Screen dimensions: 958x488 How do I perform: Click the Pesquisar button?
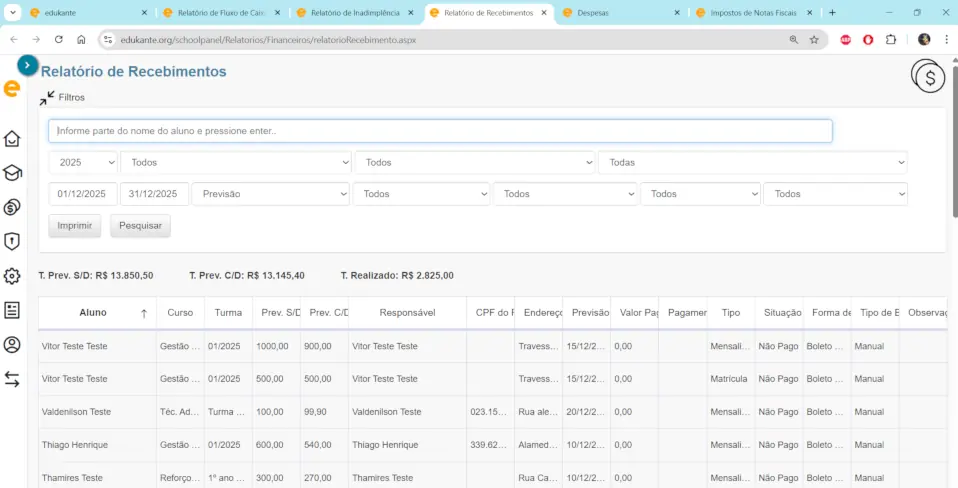141,226
